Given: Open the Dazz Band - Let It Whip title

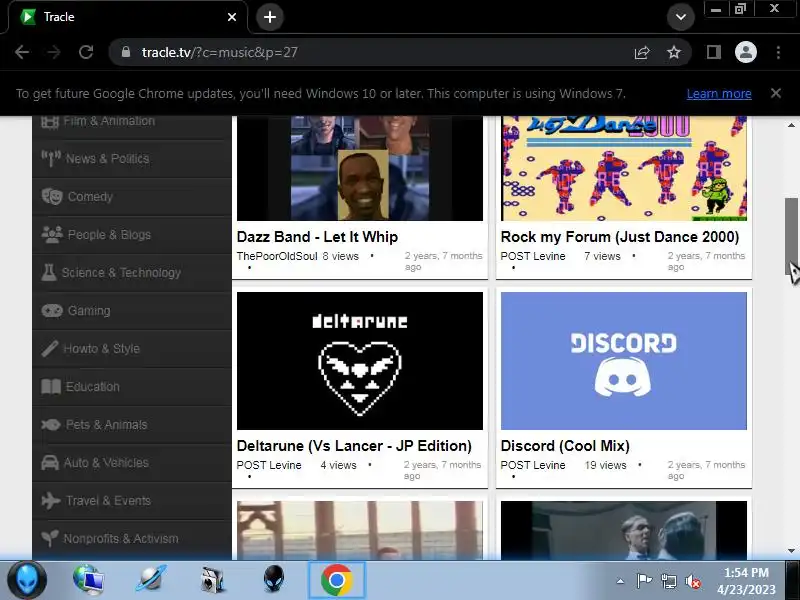Looking at the screenshot, I should [x=317, y=237].
